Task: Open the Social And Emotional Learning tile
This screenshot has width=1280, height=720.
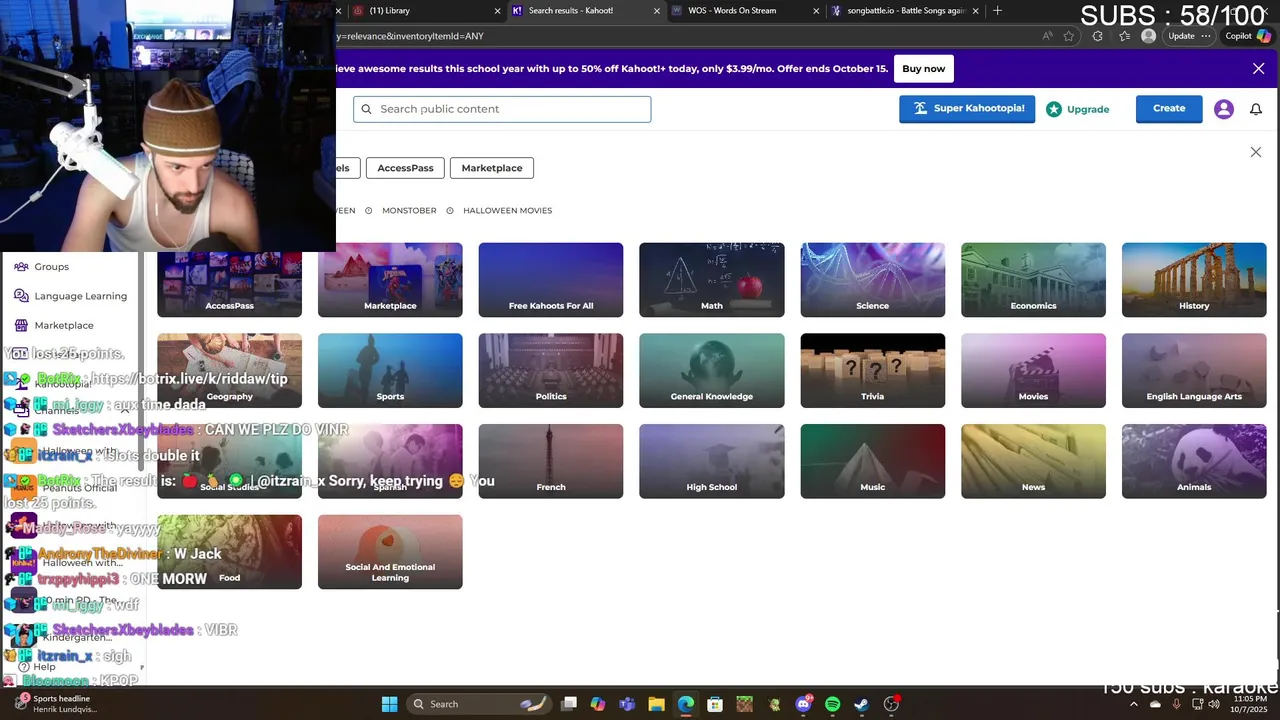Action: click(390, 552)
